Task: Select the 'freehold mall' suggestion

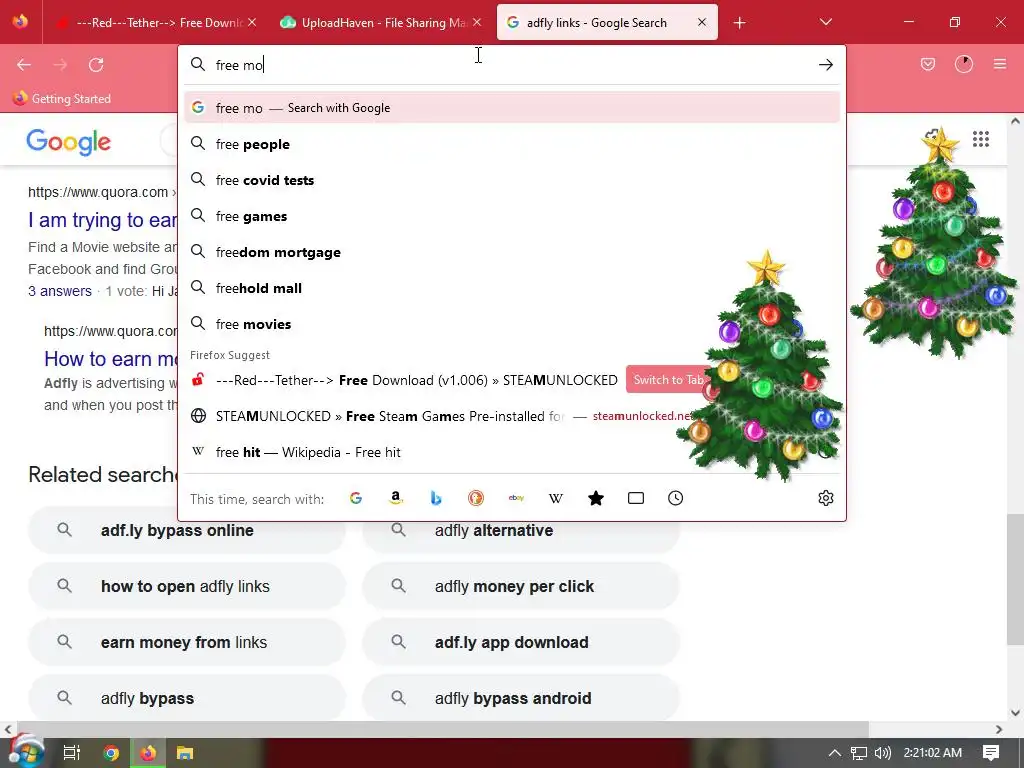Action: [512, 288]
